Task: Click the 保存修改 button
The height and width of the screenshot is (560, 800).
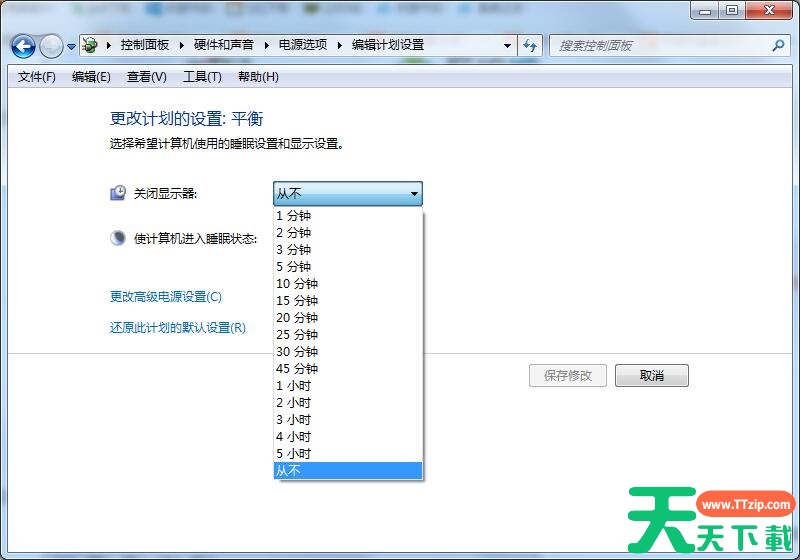Action: tap(568, 376)
